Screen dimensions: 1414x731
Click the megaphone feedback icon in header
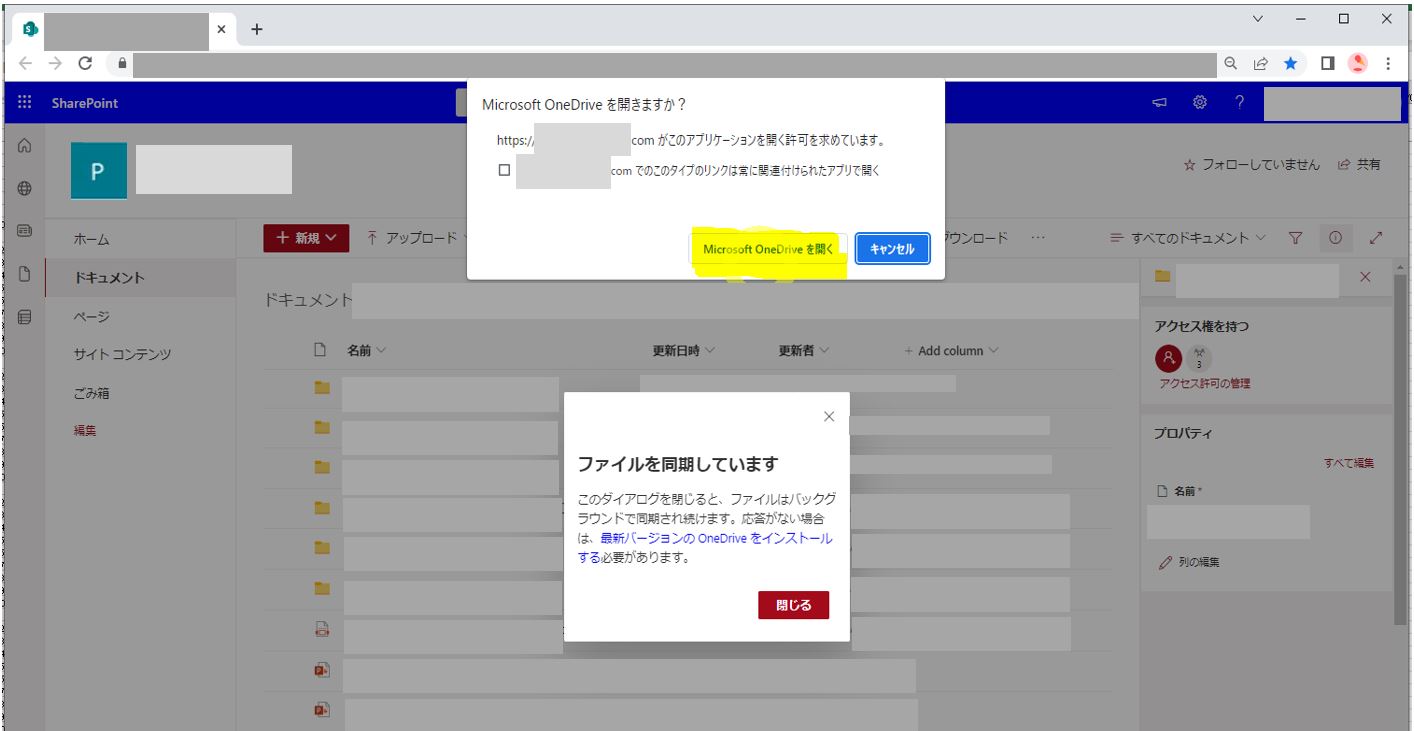1160,103
